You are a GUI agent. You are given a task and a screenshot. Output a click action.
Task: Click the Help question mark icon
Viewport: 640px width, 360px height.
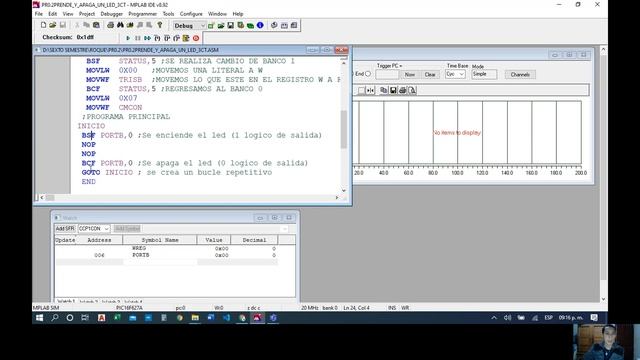pyautogui.click(x=160, y=25)
